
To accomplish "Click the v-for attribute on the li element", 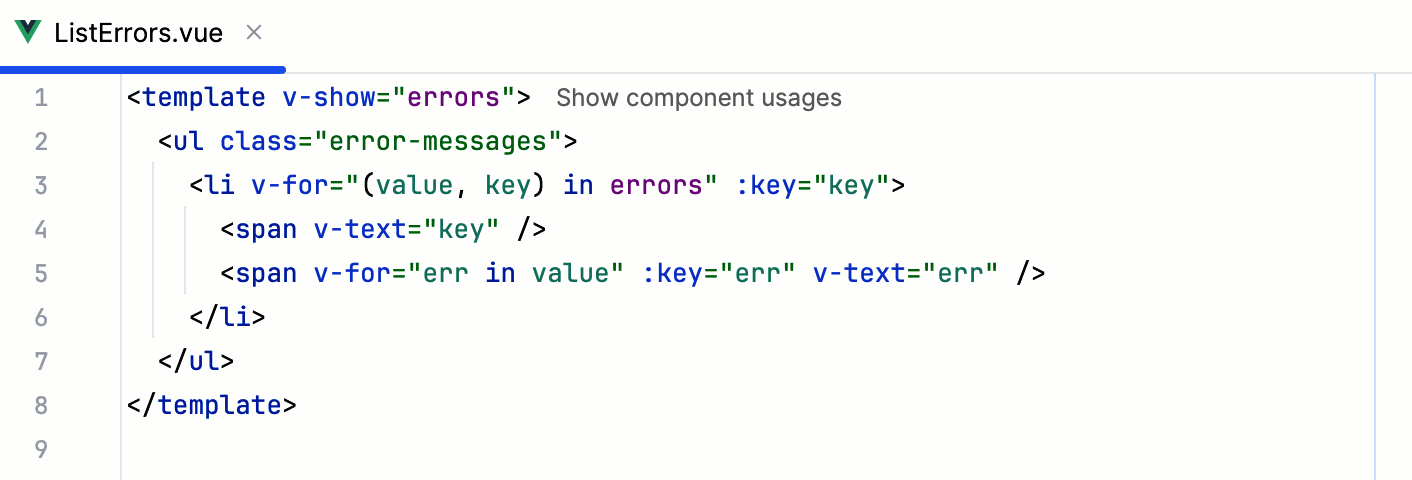I will click(x=281, y=186).
